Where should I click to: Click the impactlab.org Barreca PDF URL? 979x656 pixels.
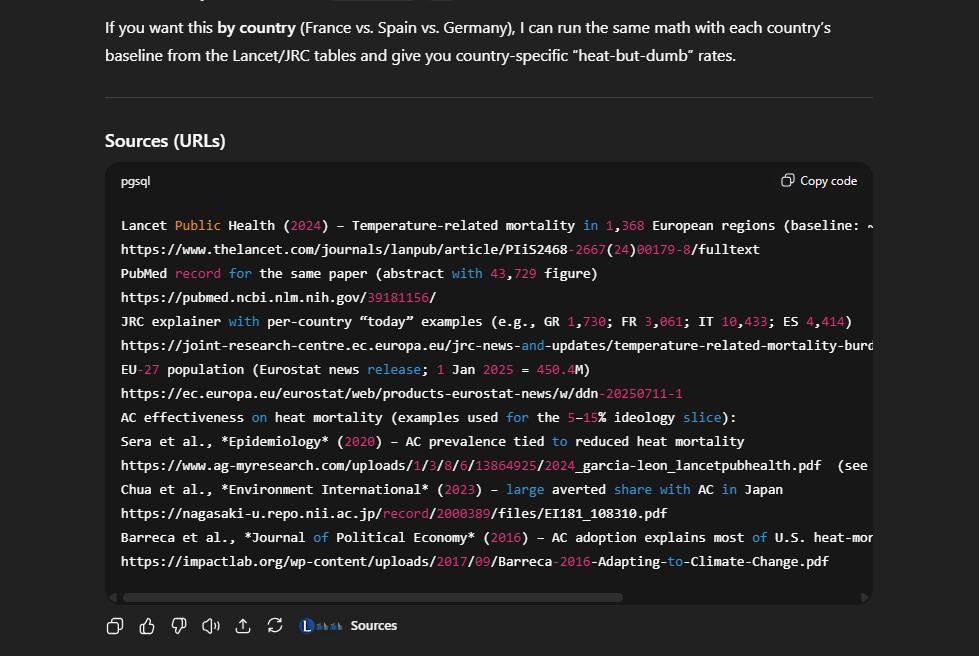474,562
